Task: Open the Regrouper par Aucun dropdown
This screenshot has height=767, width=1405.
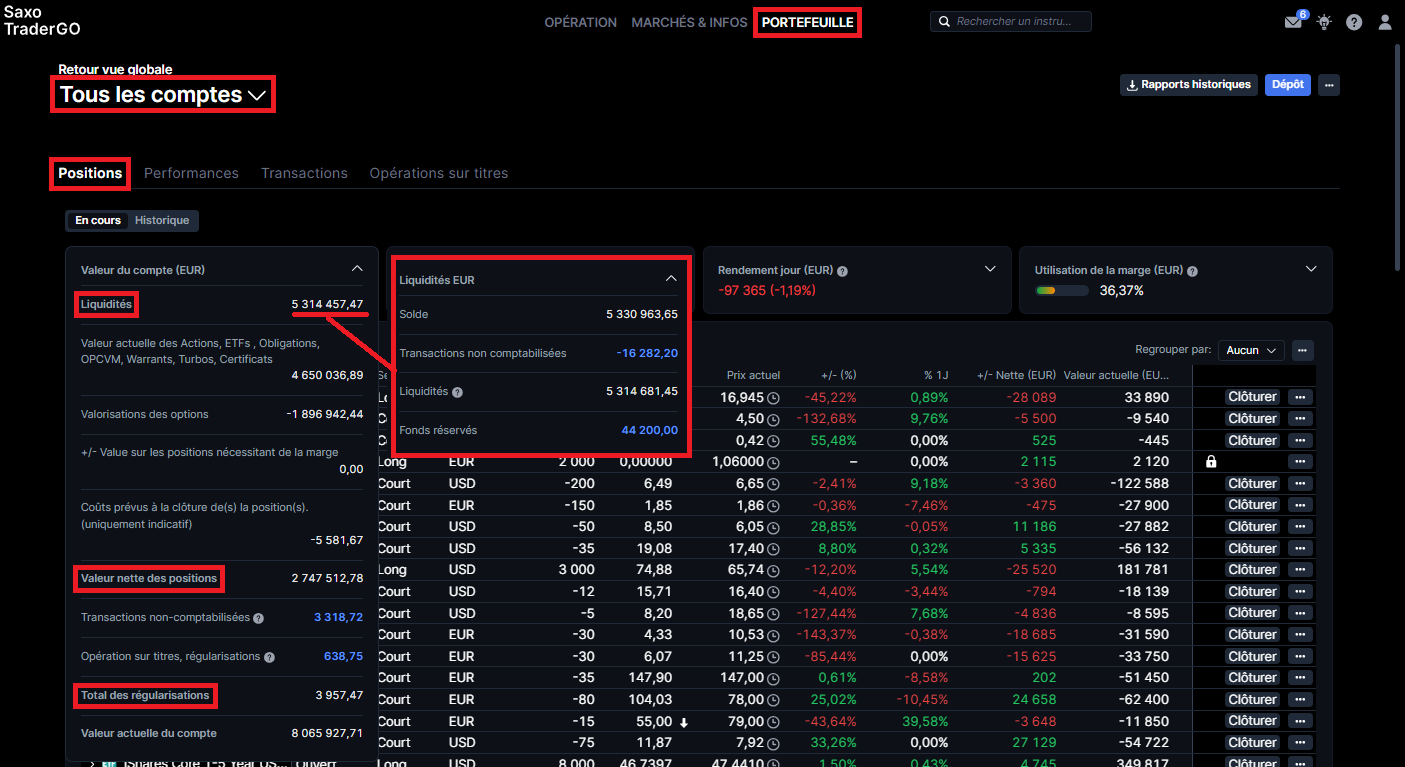Action: pyautogui.click(x=1251, y=350)
